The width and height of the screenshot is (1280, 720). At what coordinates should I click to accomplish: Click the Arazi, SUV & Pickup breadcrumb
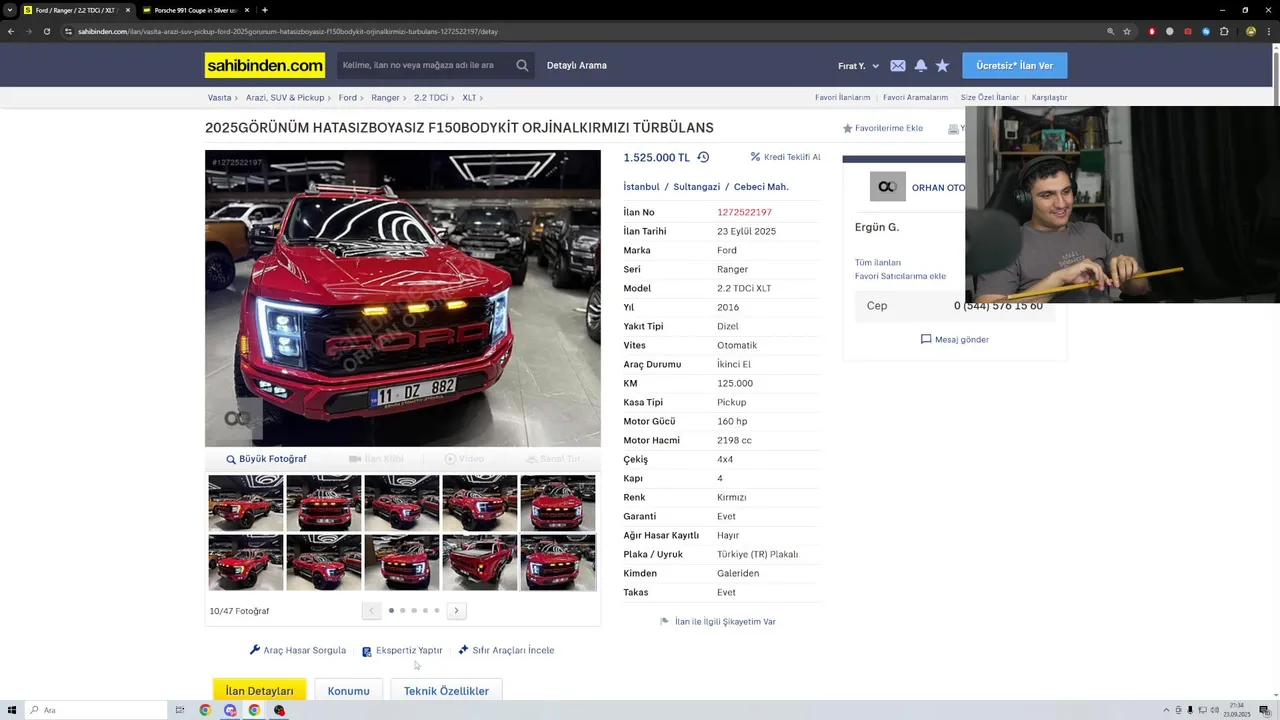point(285,97)
